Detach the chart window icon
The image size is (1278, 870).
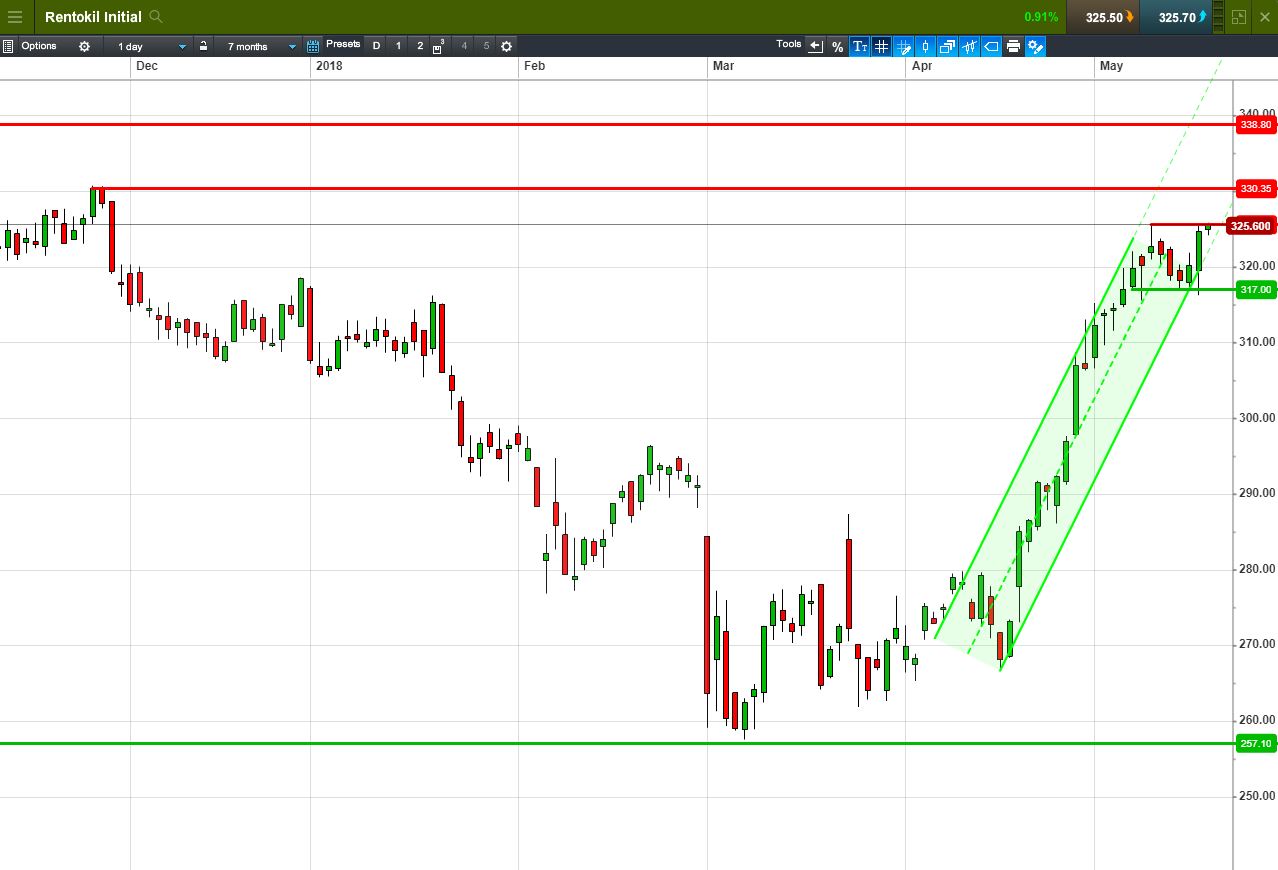(x=1240, y=17)
